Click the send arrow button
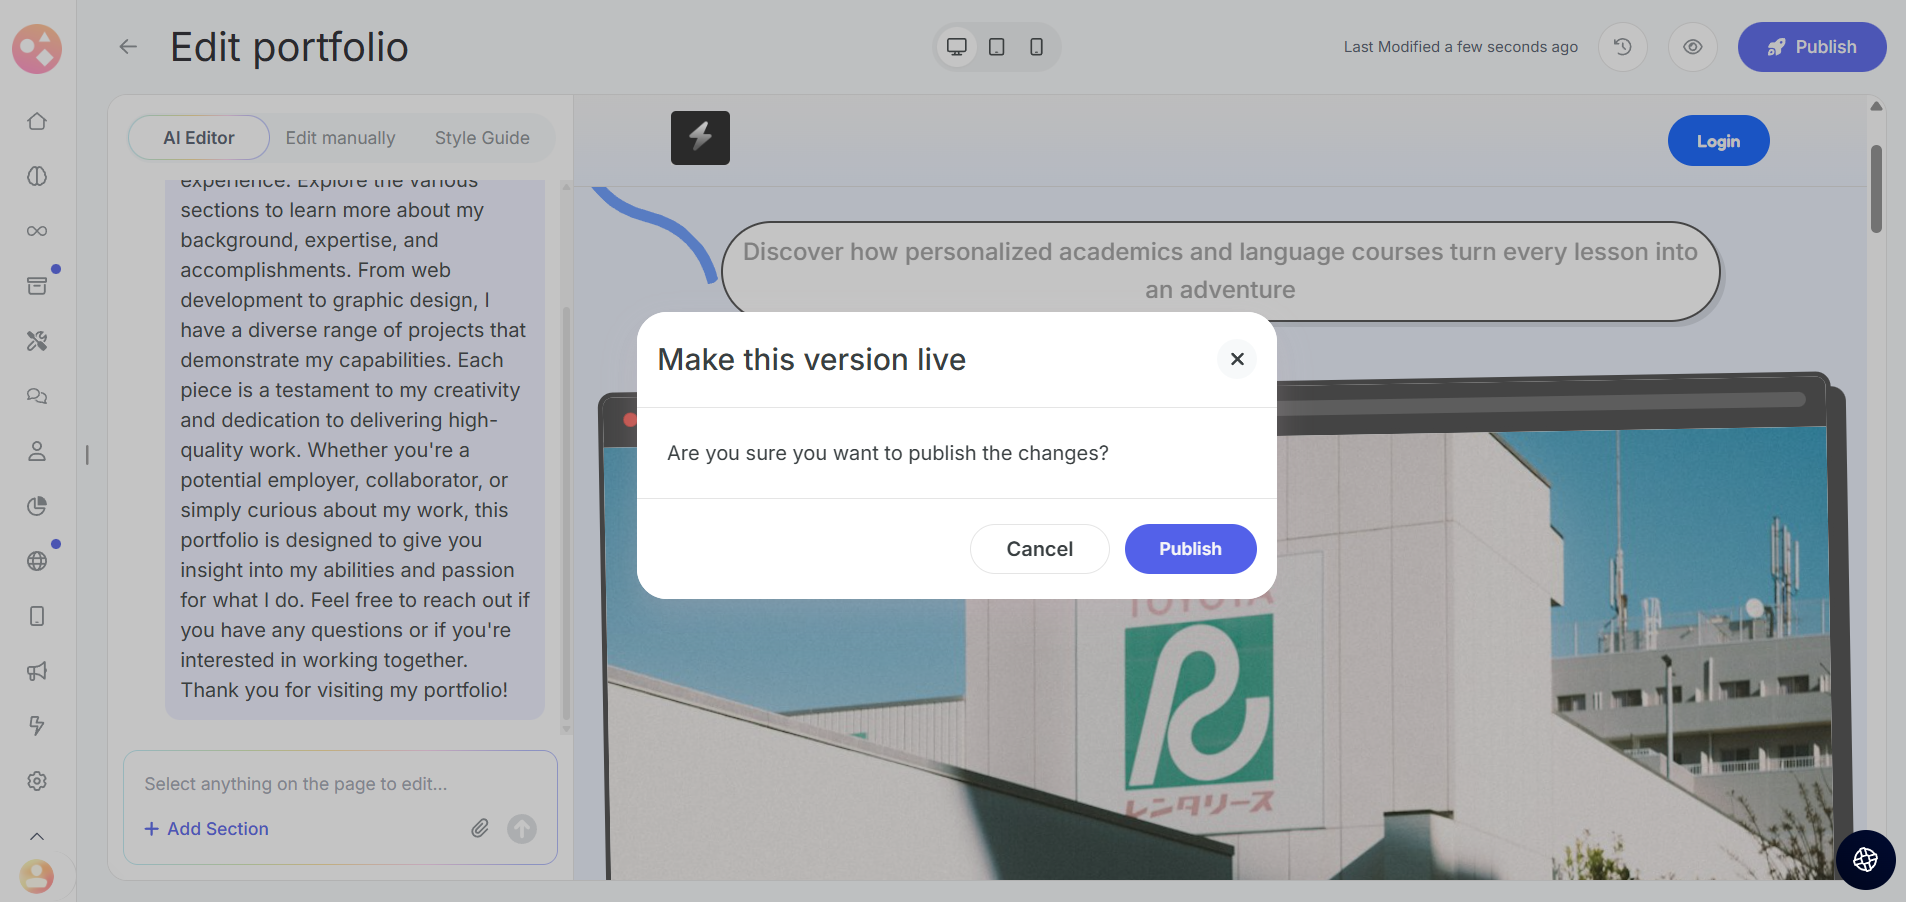Screen dimensions: 1906x902 pyautogui.click(x=522, y=828)
